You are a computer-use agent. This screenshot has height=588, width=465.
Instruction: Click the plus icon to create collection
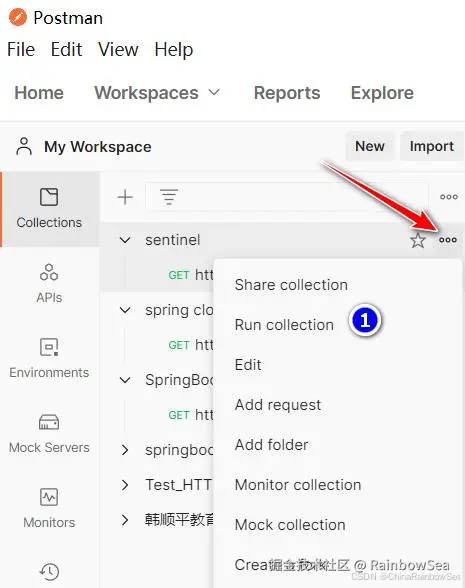coord(125,197)
